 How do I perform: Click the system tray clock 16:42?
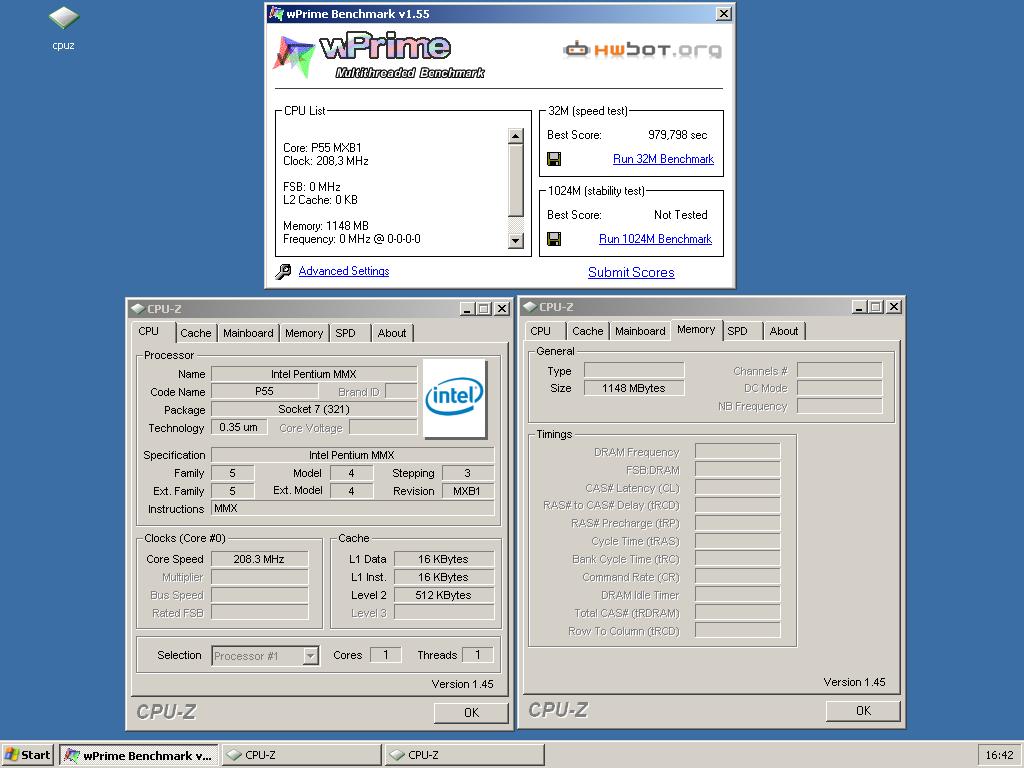click(x=999, y=755)
